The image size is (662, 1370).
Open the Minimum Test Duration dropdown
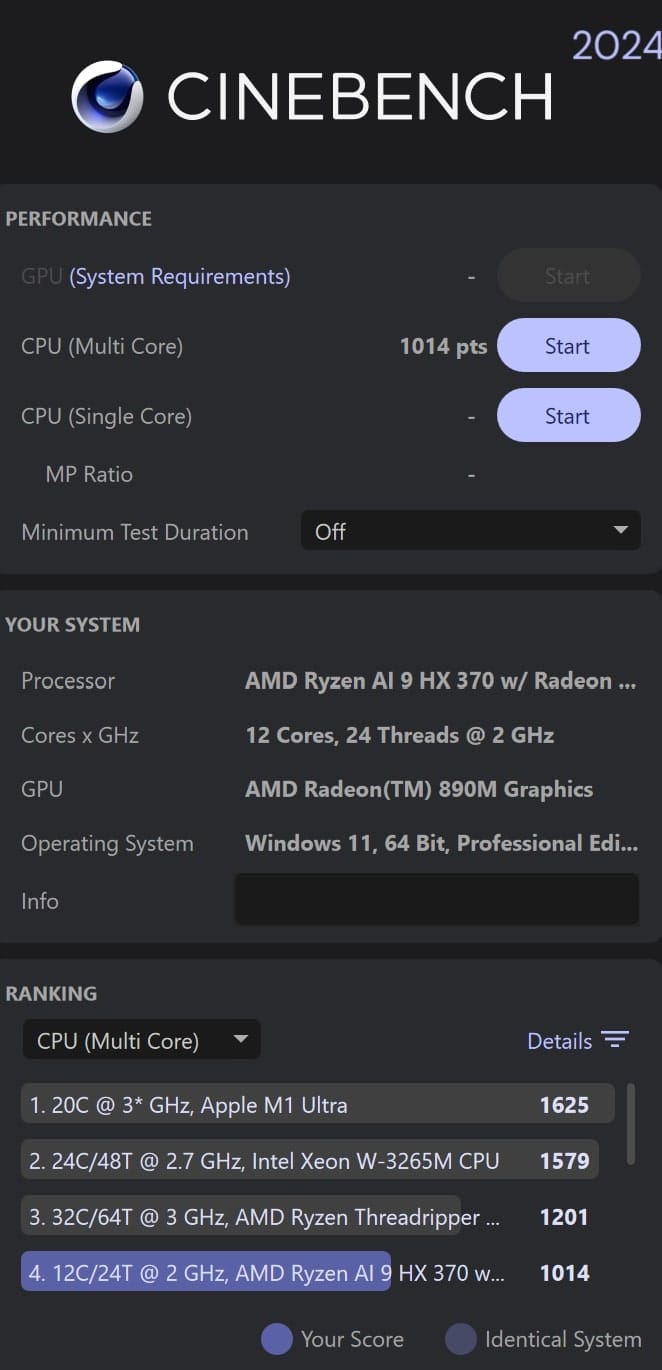[470, 532]
